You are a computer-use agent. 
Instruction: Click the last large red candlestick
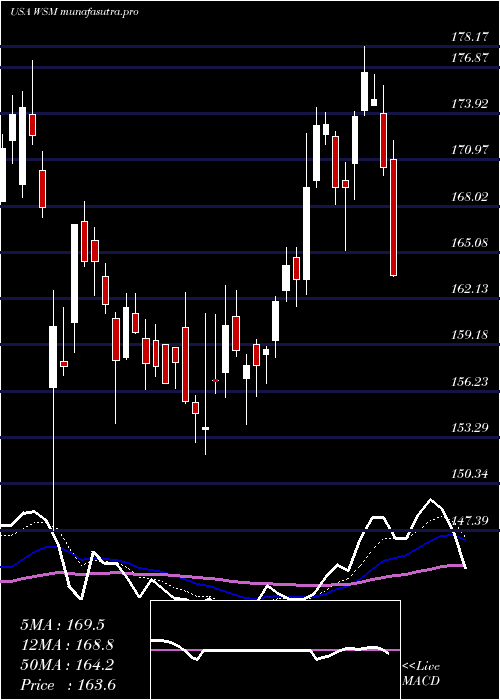pyautogui.click(x=393, y=217)
